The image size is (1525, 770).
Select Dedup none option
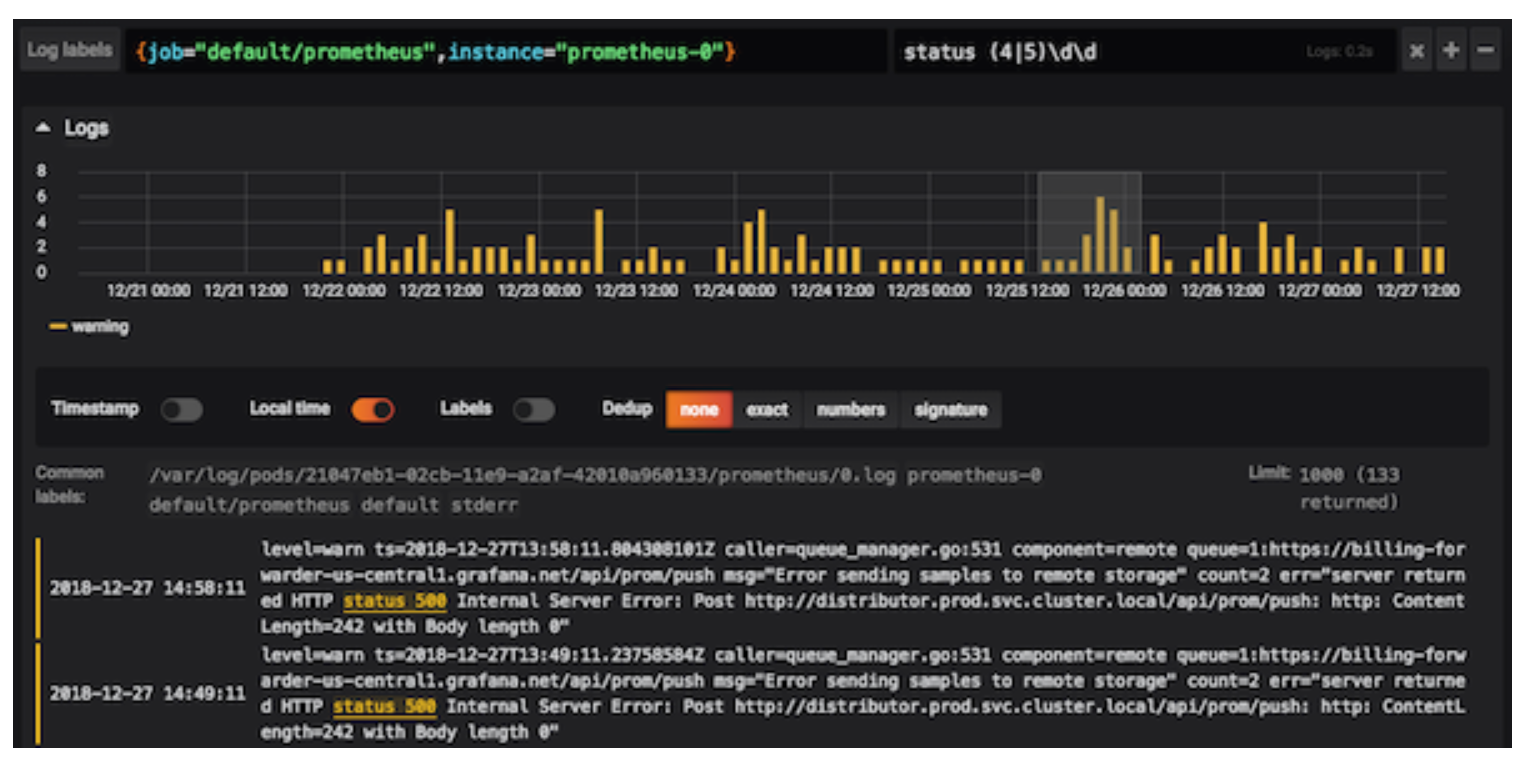699,410
